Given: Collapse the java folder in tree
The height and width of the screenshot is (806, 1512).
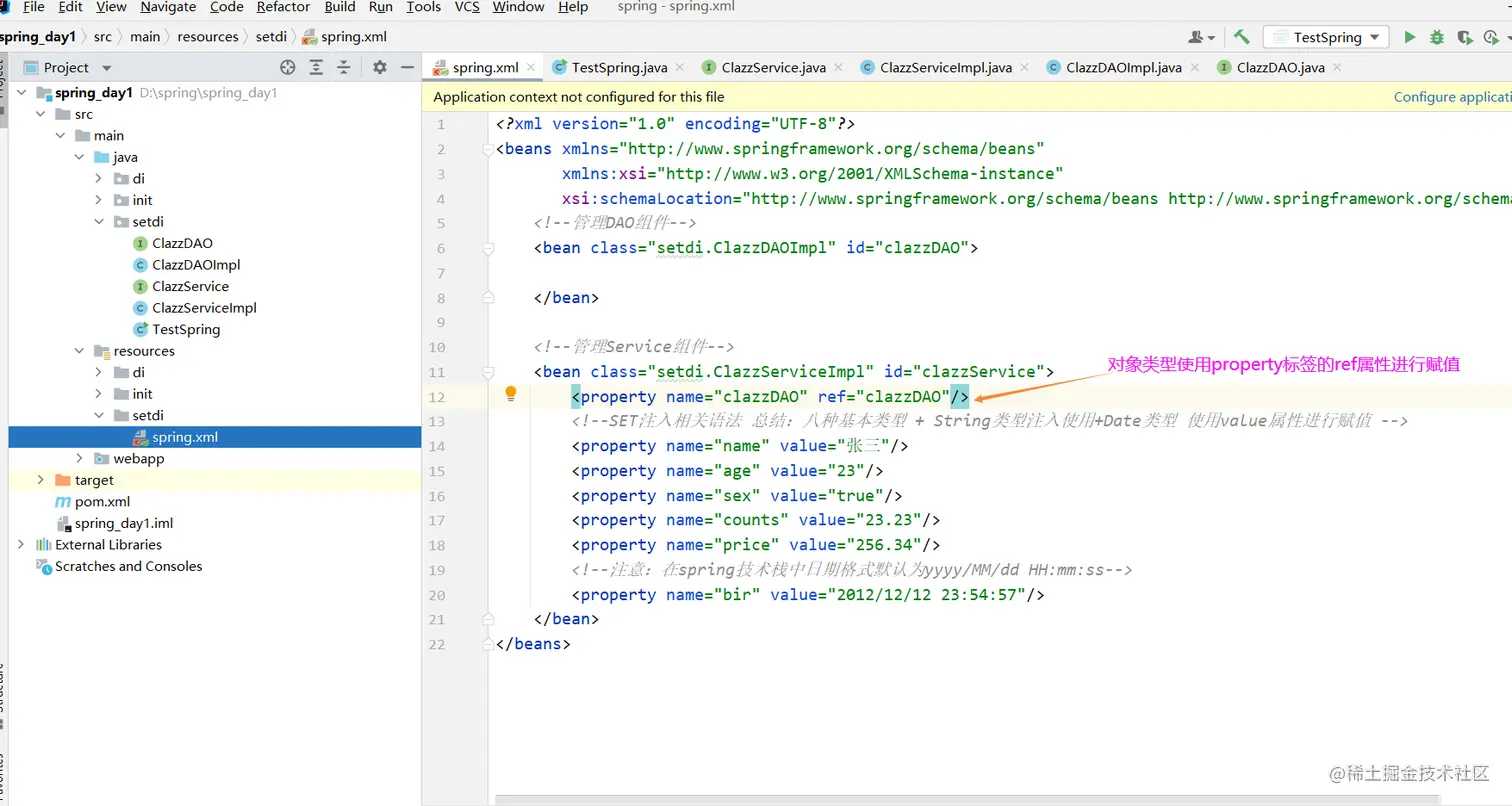Looking at the screenshot, I should 79,157.
